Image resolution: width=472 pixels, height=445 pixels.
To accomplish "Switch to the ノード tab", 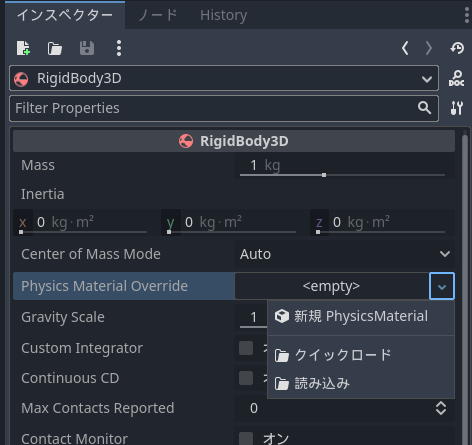I will point(157,15).
